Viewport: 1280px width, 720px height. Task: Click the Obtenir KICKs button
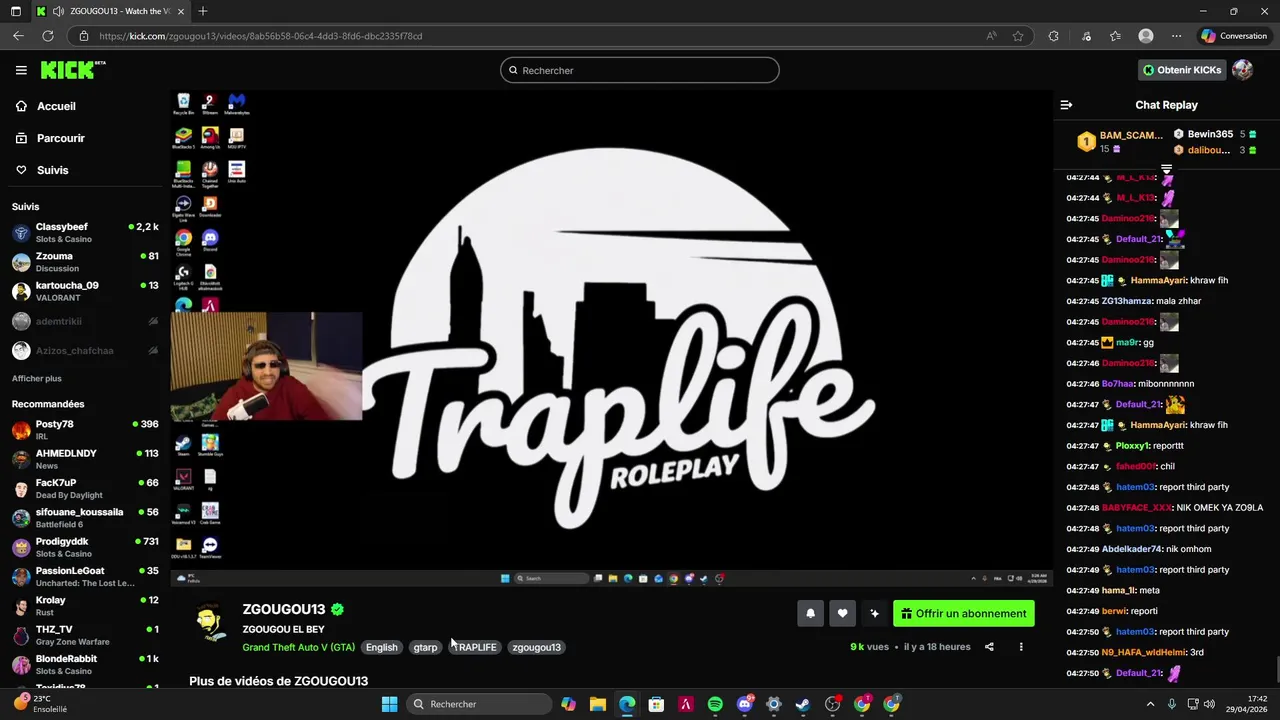coord(1182,70)
